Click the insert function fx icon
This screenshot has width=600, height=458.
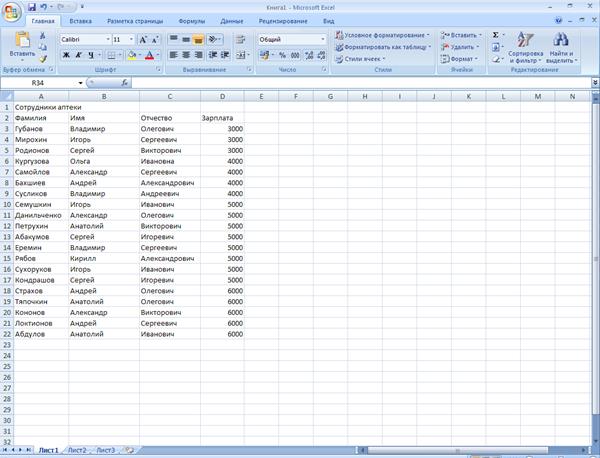(x=124, y=83)
